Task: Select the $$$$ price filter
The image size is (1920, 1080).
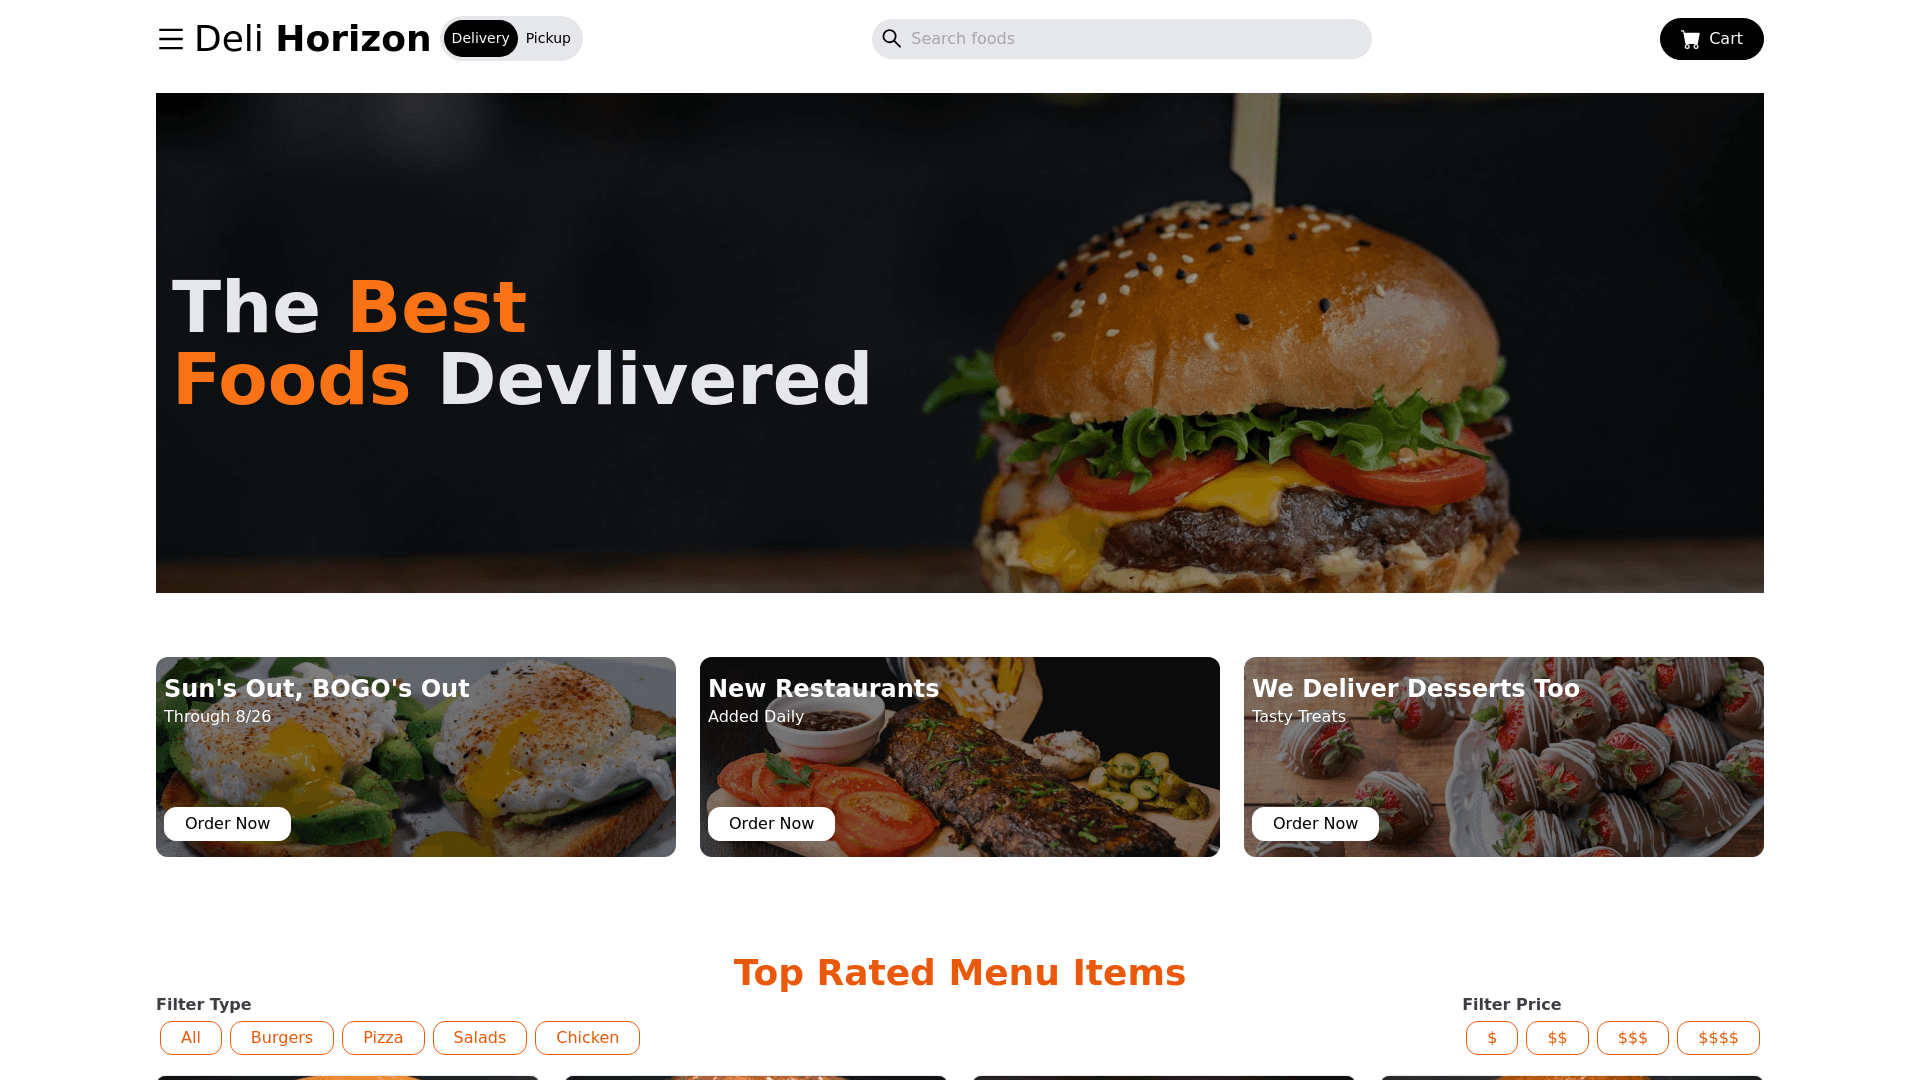Action: (x=1718, y=1038)
